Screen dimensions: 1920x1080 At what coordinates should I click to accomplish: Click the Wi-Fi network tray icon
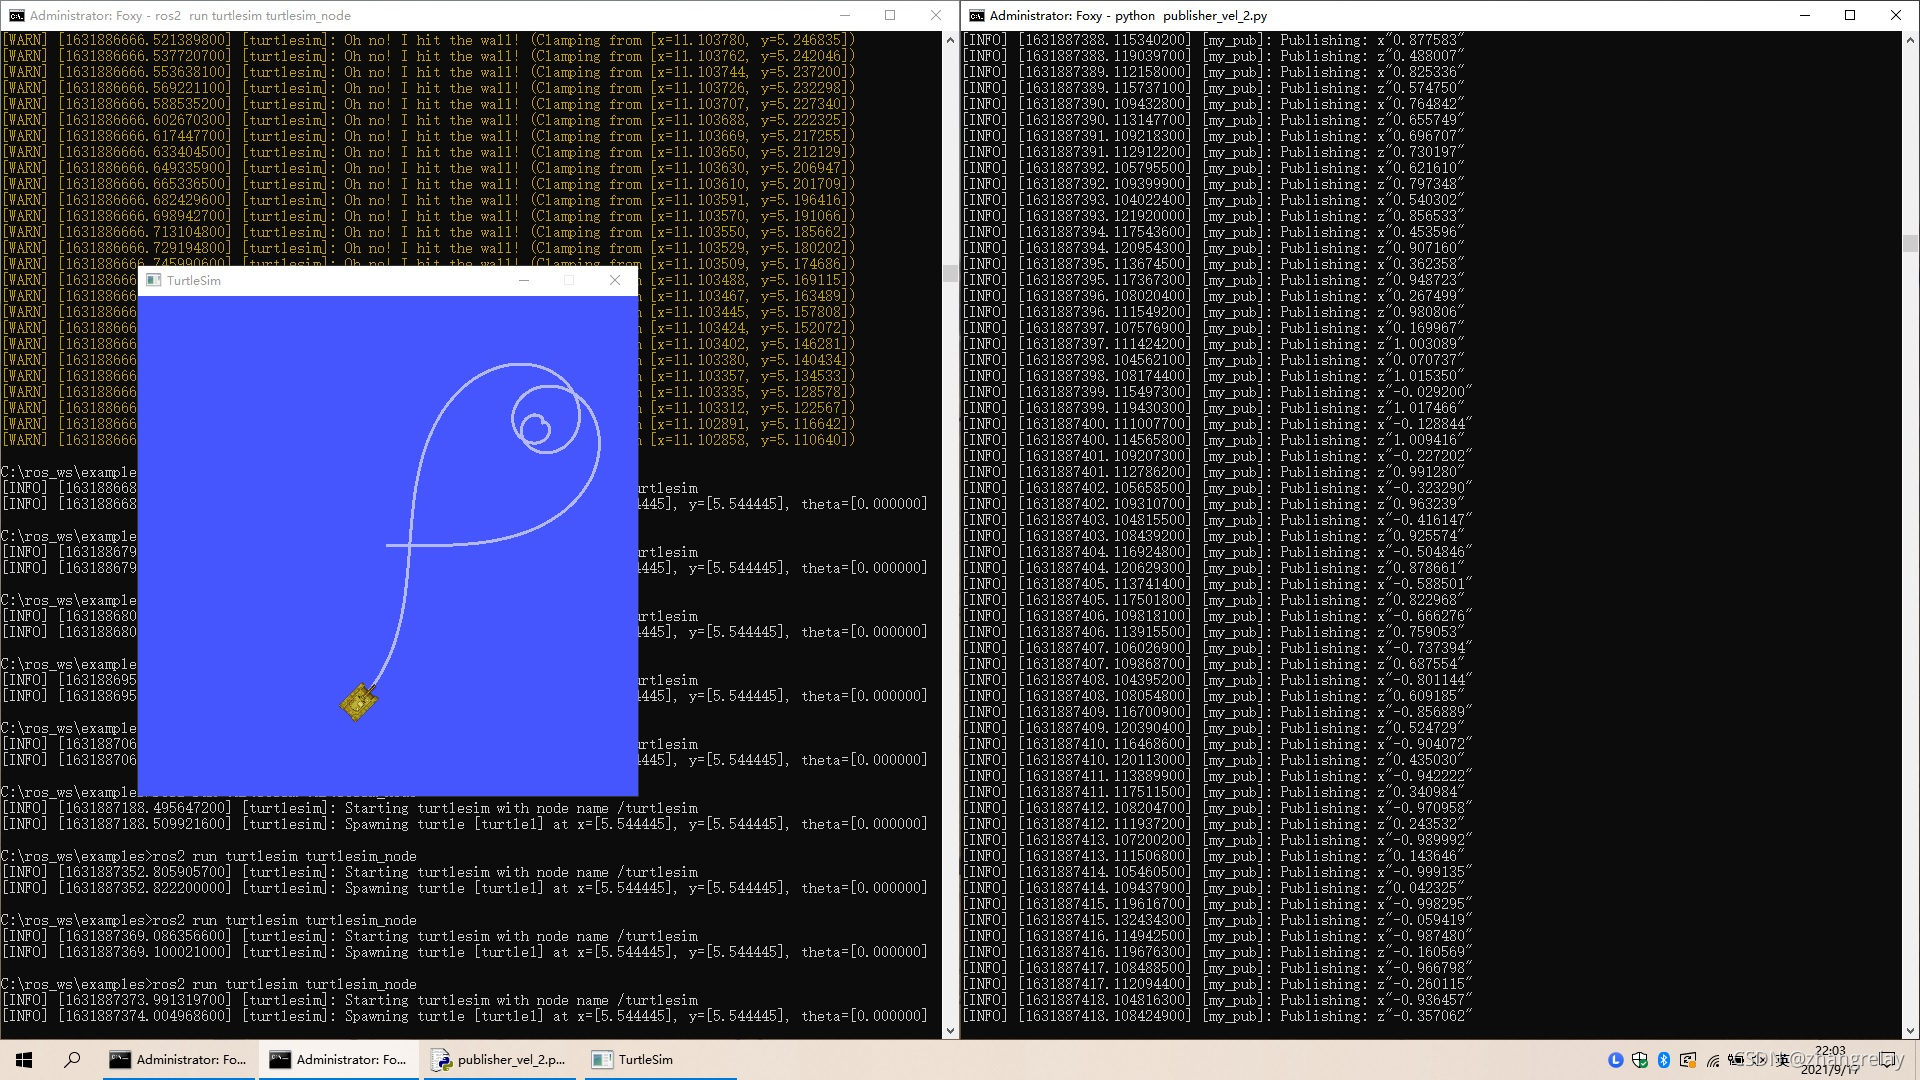click(1713, 1061)
